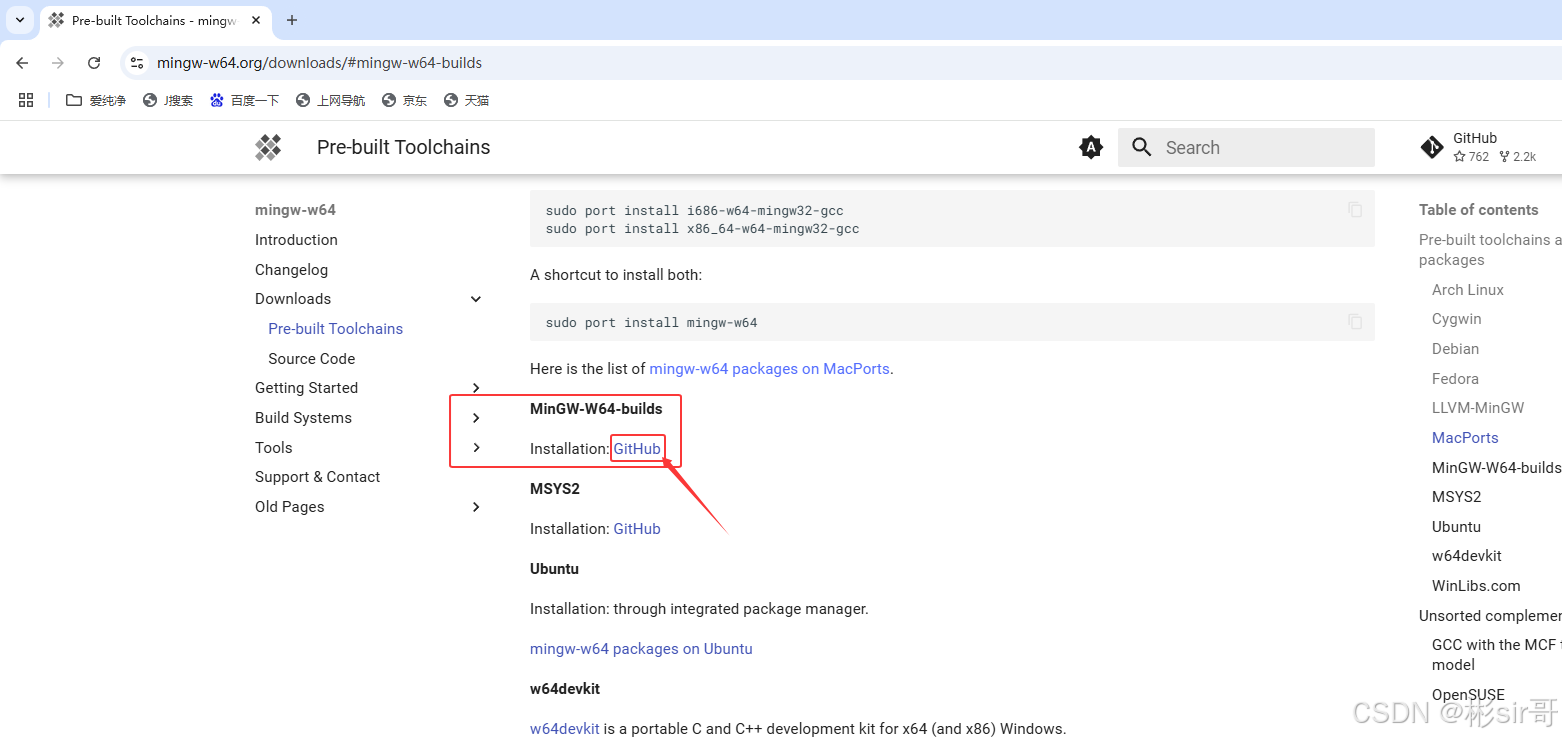Expand the Build Systems section

point(476,418)
